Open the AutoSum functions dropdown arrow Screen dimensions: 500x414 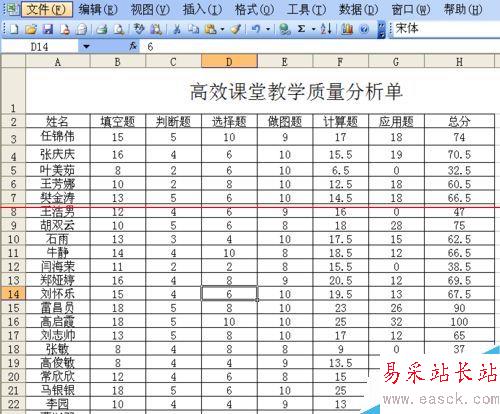(313, 29)
